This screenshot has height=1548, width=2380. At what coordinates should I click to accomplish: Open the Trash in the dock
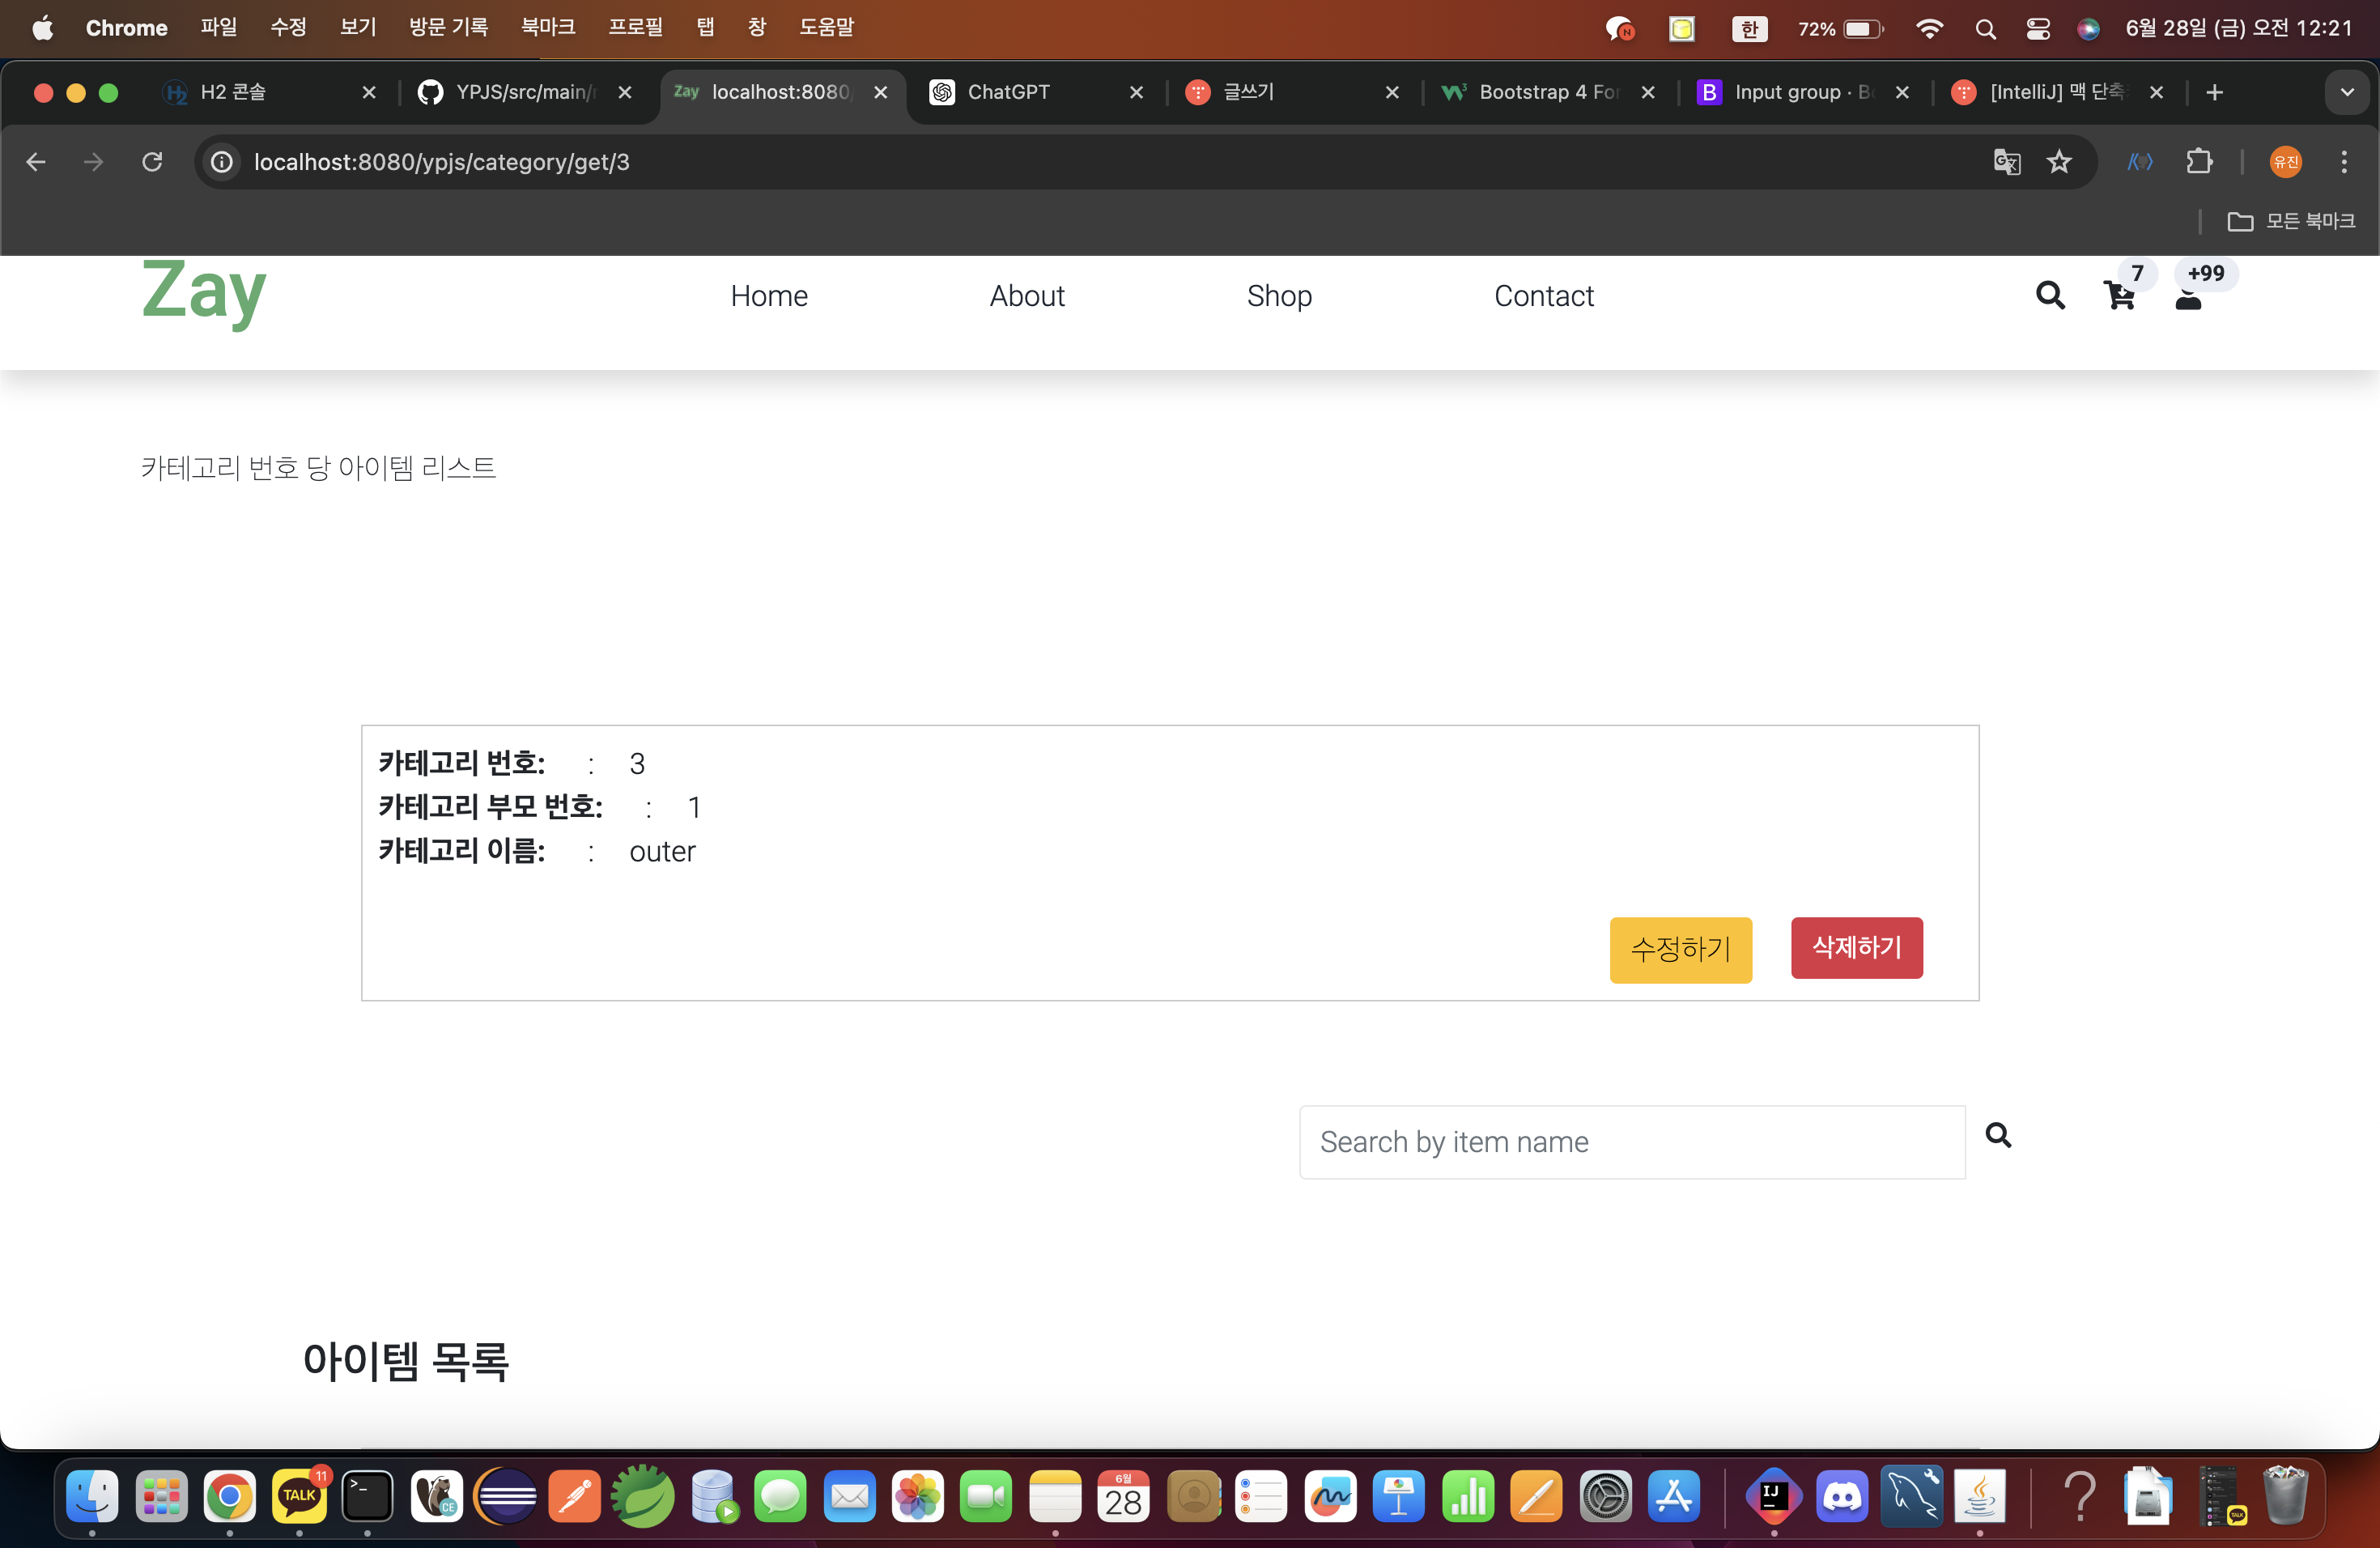click(x=2285, y=1496)
